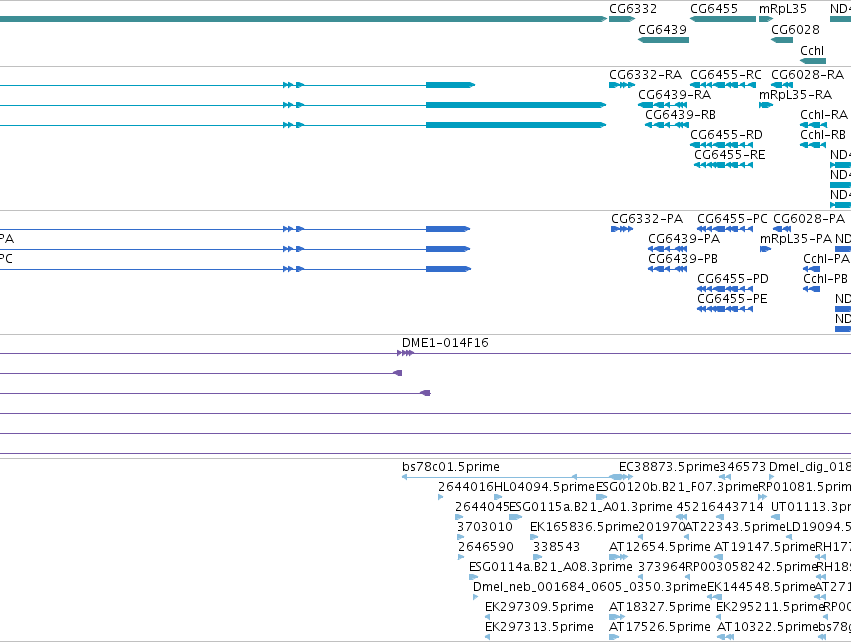Click transcript CG6028-RA
Viewport: 851px width, 642px height.
coord(808,74)
